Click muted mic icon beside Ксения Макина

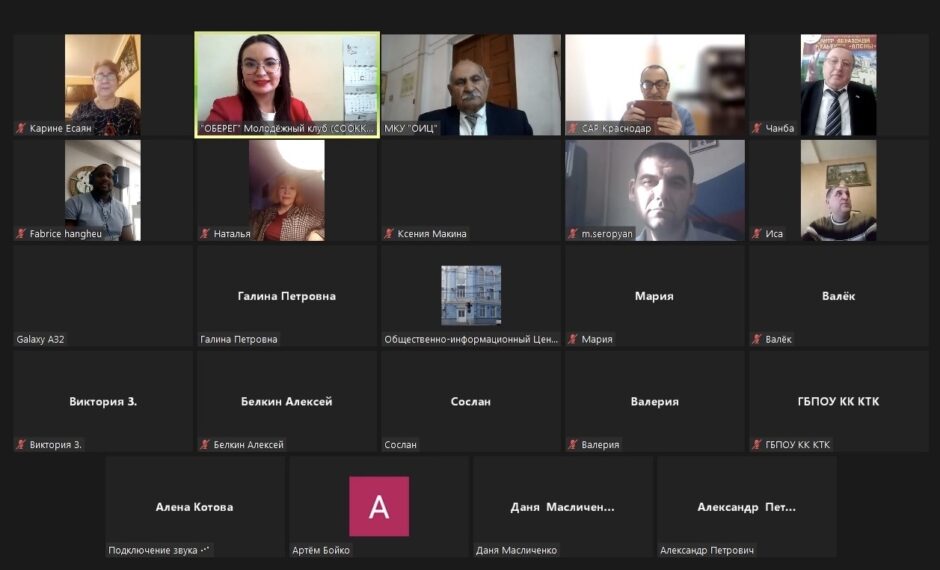[x=389, y=234]
